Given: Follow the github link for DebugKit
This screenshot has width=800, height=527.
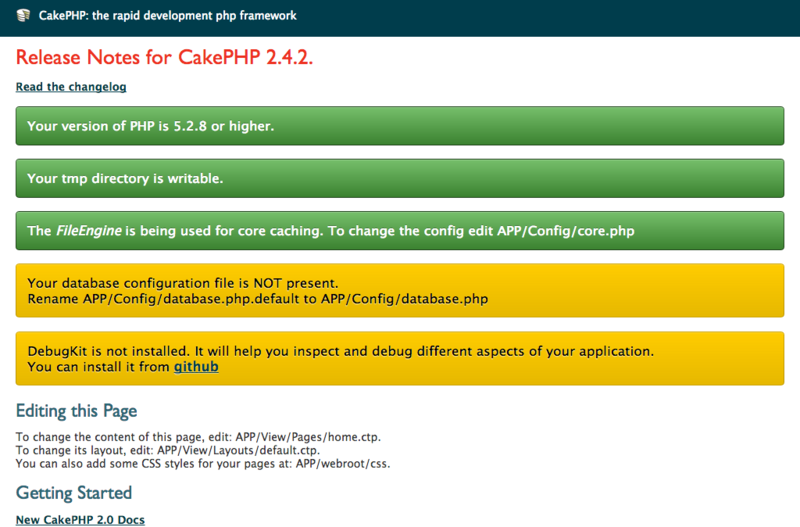Looking at the screenshot, I should [x=196, y=367].
